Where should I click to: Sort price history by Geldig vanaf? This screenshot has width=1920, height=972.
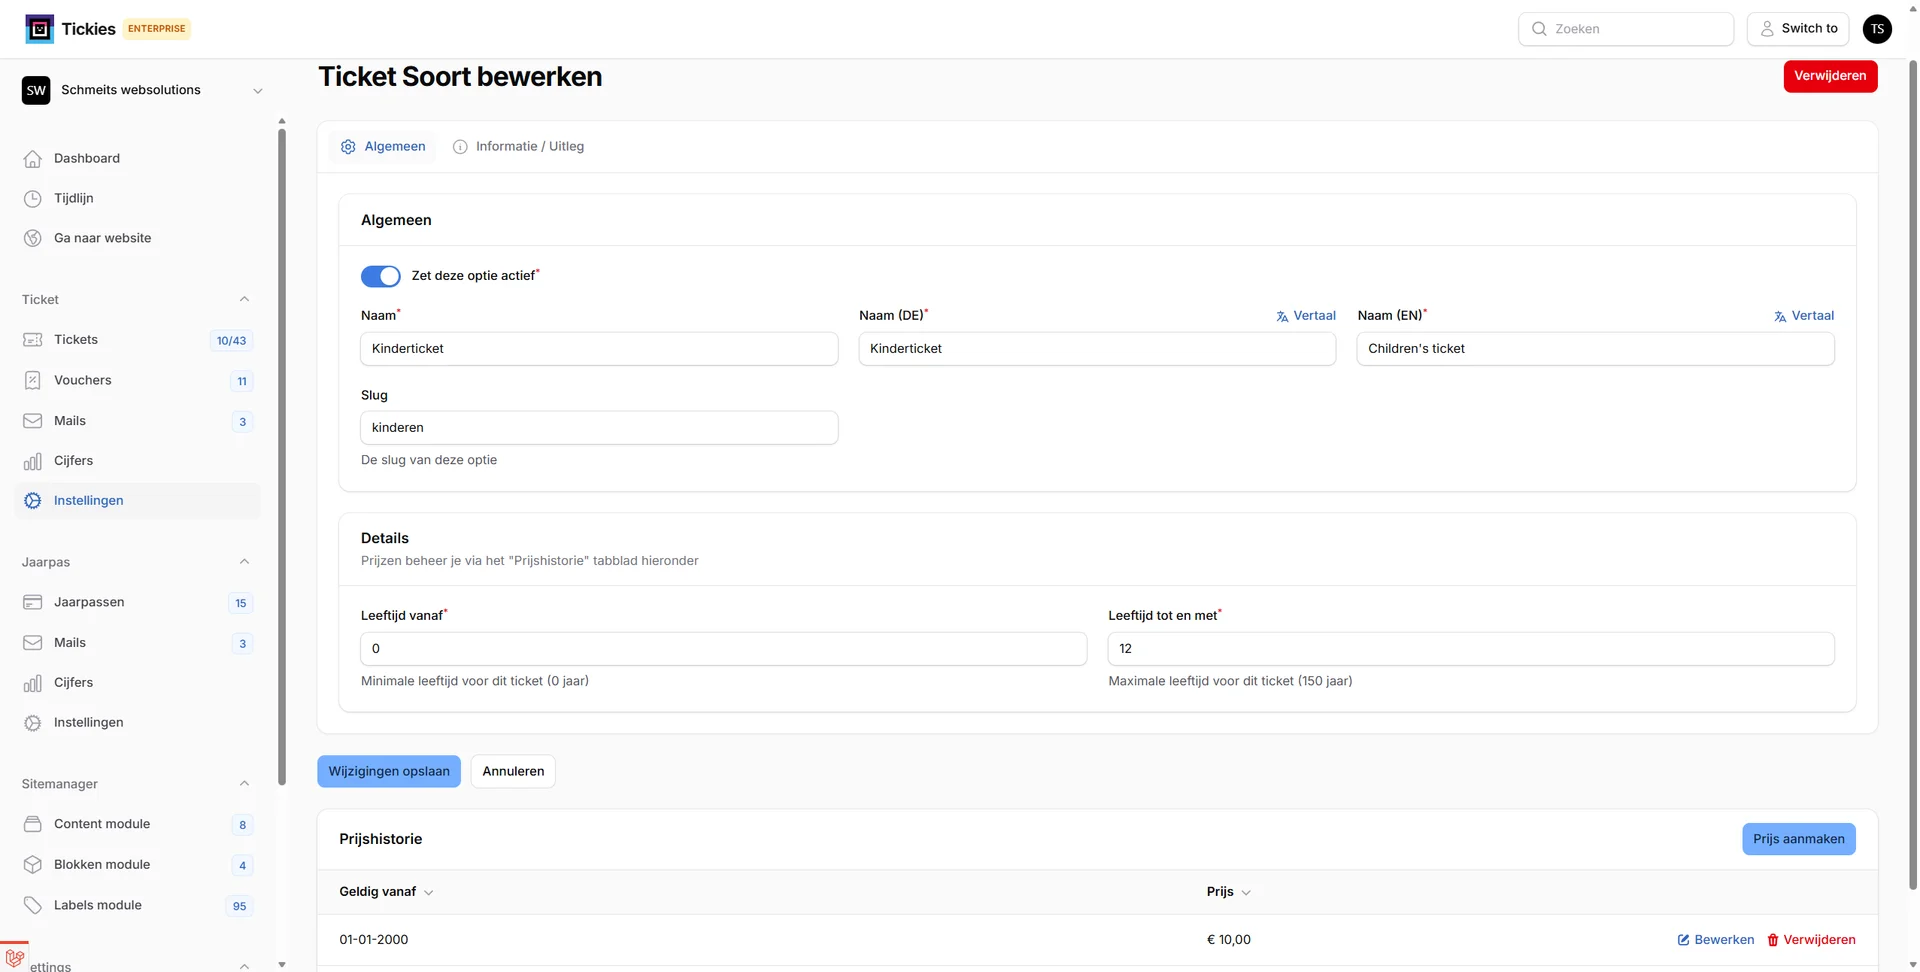(385, 892)
